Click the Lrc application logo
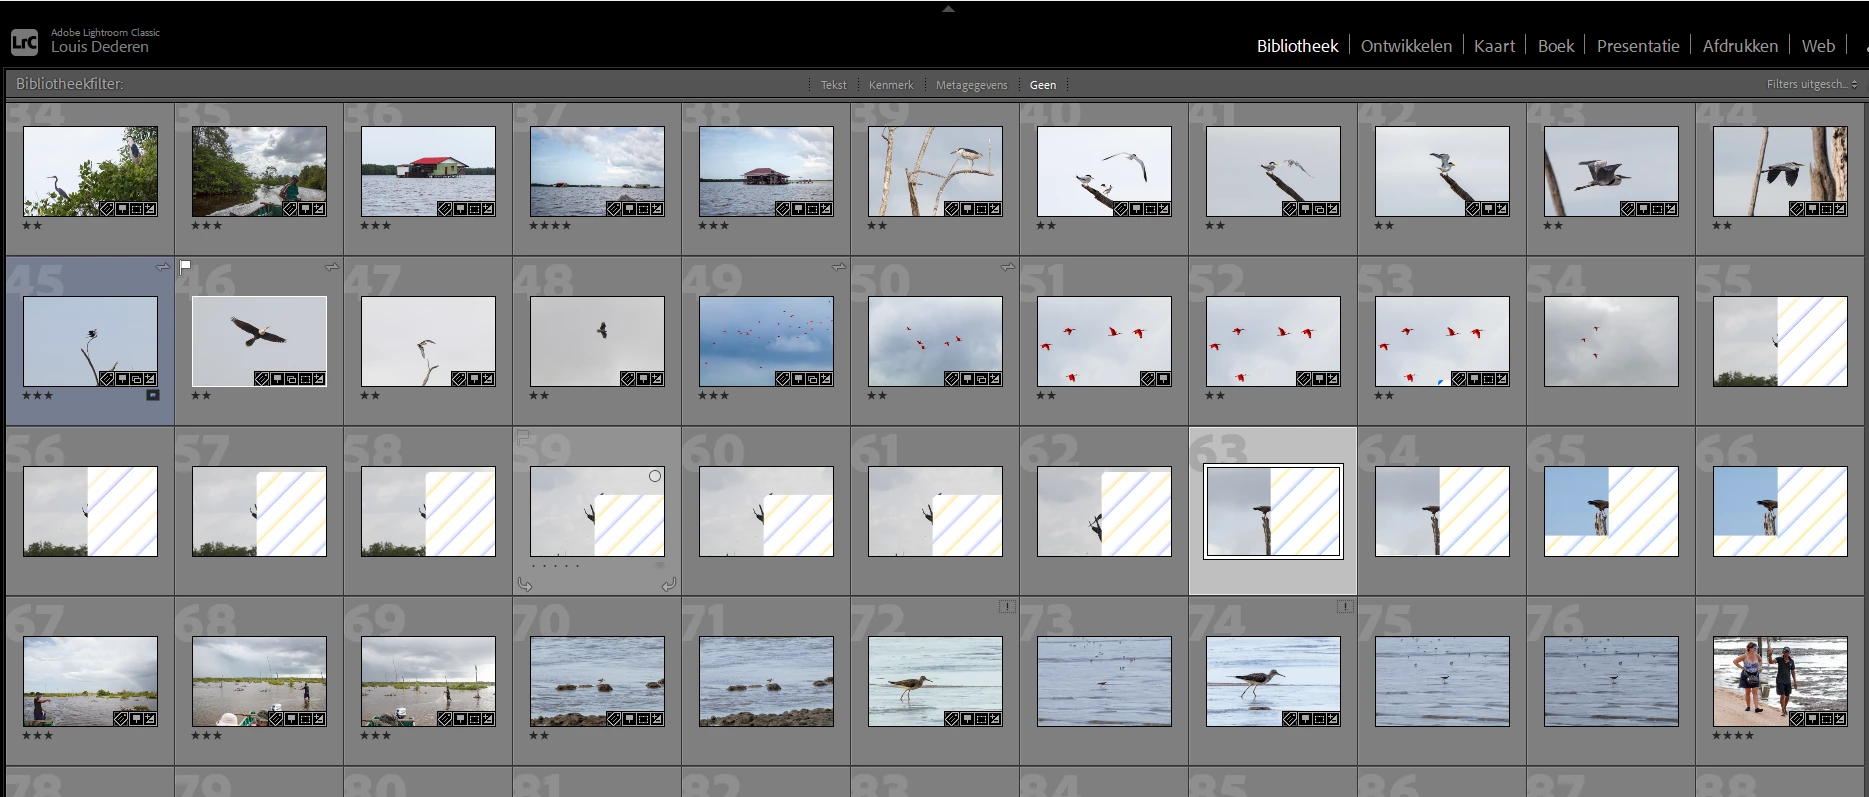 tap(25, 42)
